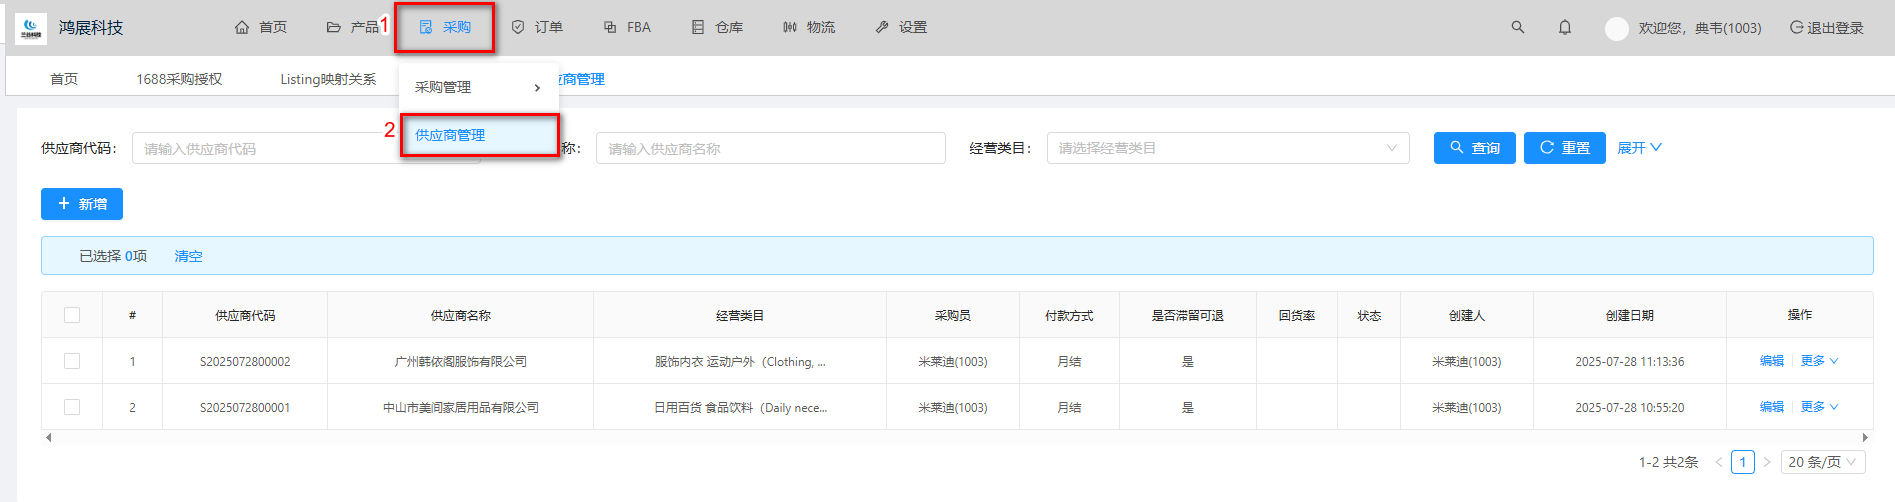Open 首页 home in top navigation

[x=261, y=28]
